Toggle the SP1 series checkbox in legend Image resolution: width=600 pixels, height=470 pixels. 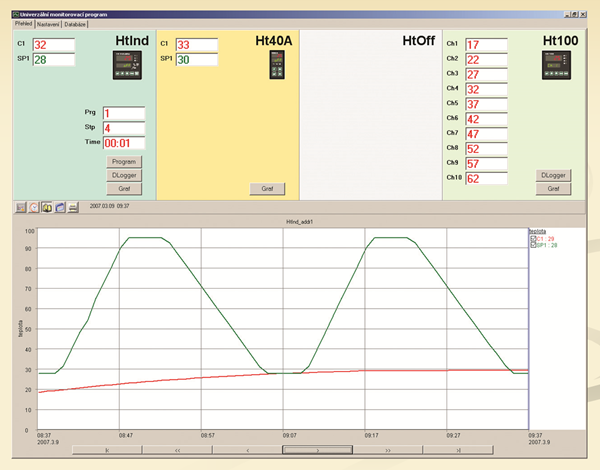[x=533, y=245]
